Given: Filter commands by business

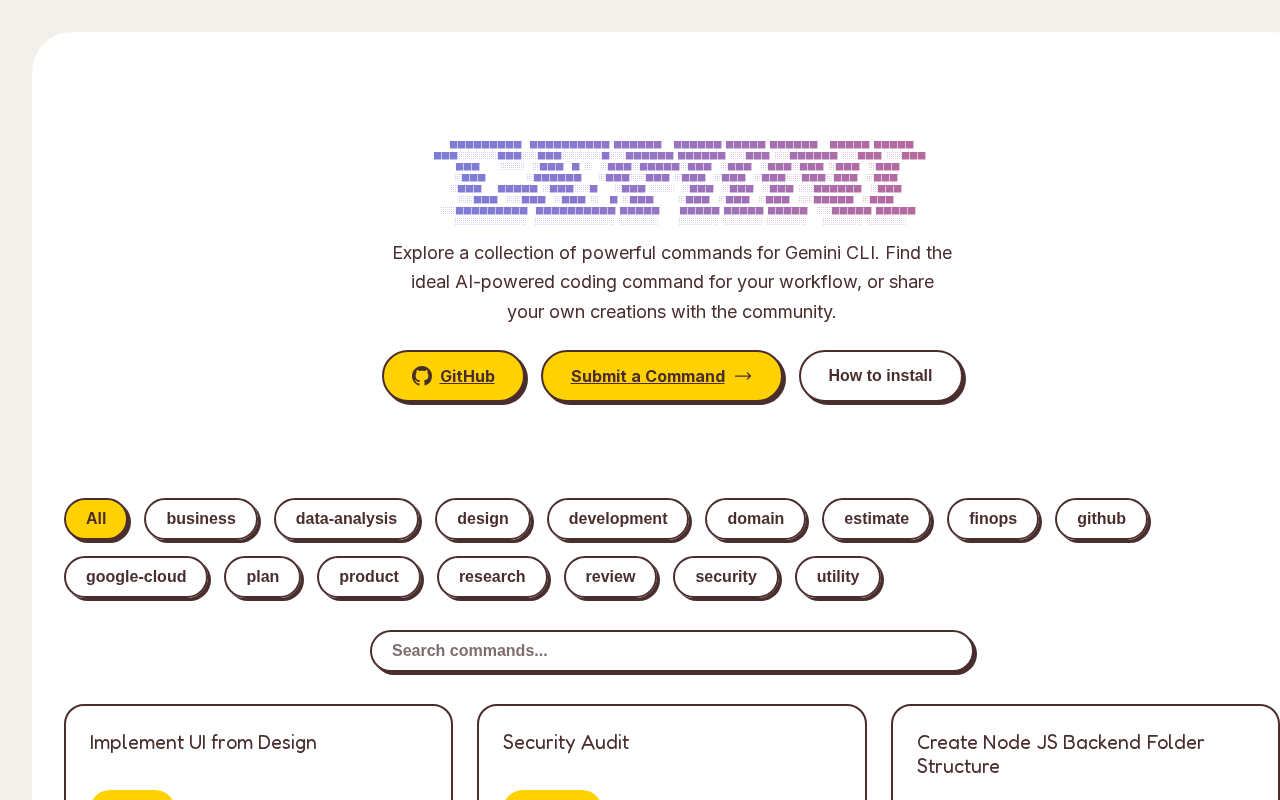Looking at the screenshot, I should coord(201,519).
